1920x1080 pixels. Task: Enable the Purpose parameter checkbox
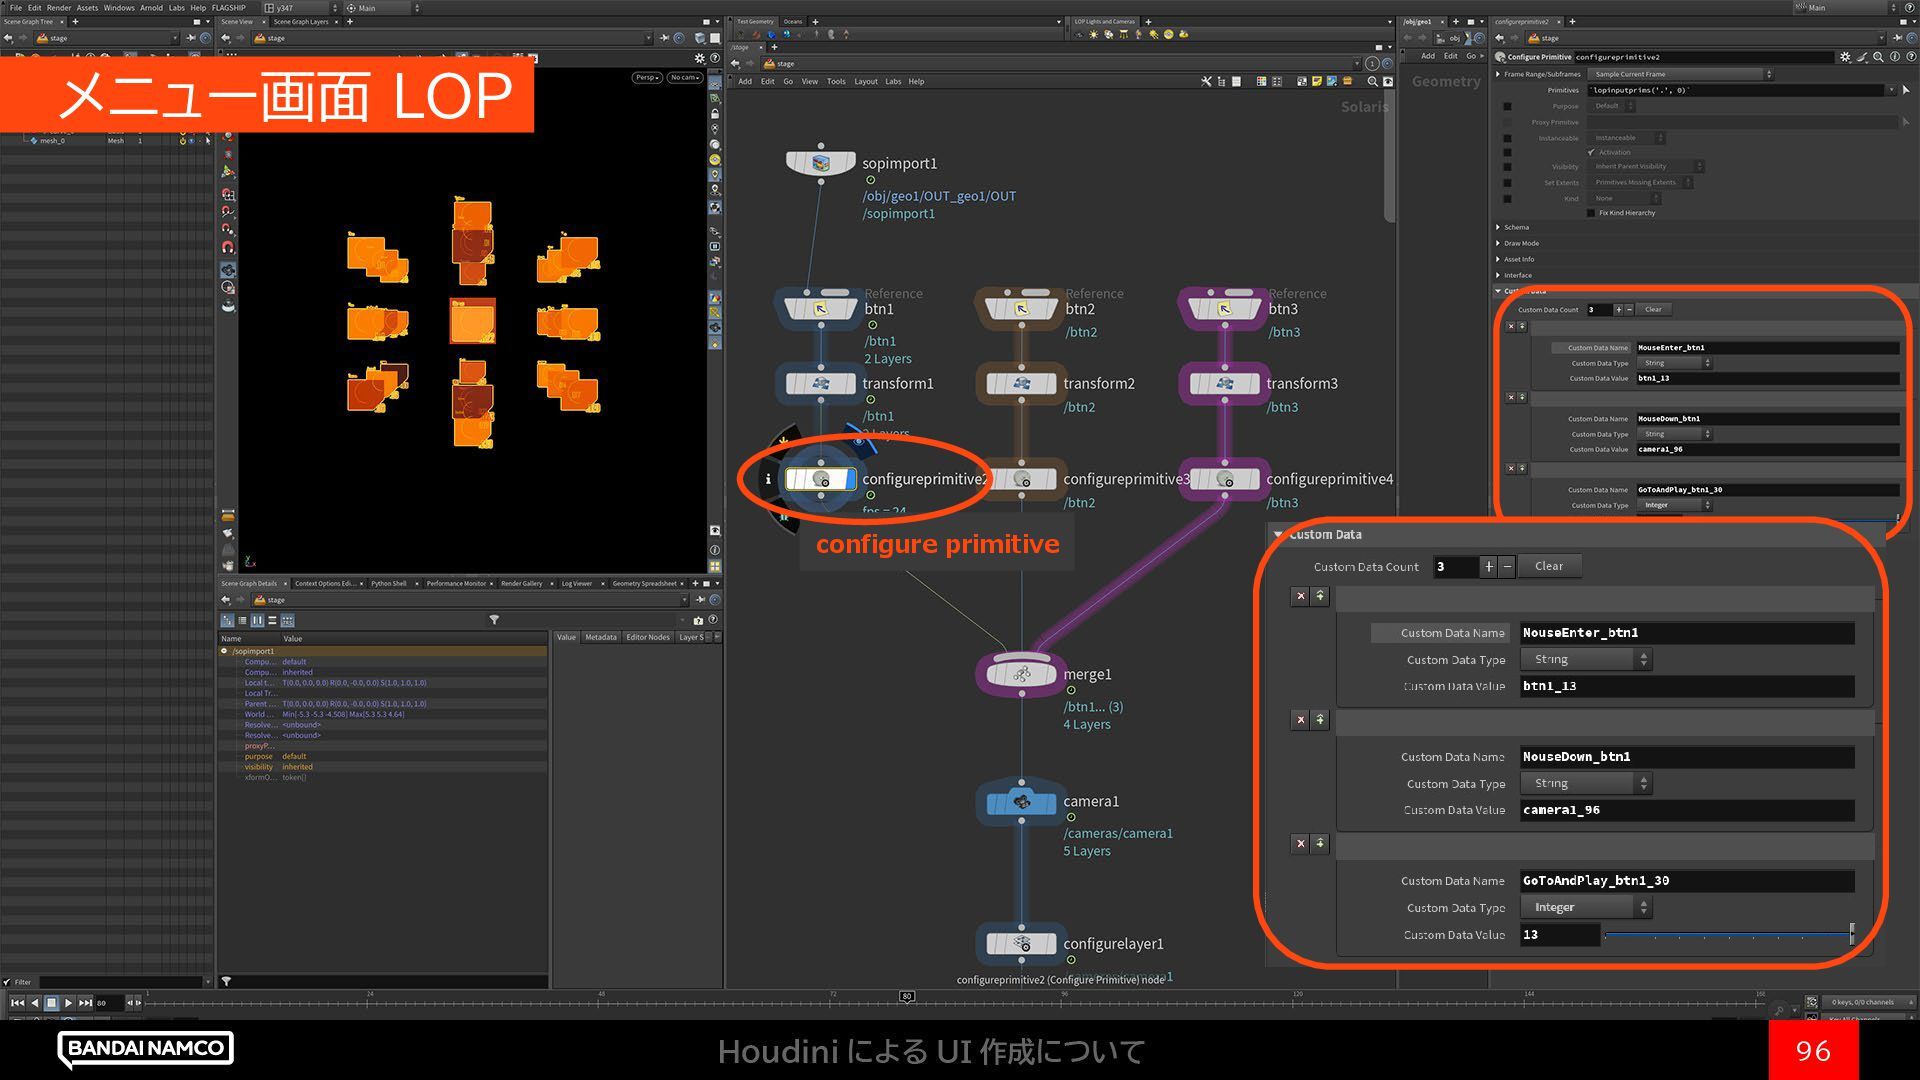1507,106
